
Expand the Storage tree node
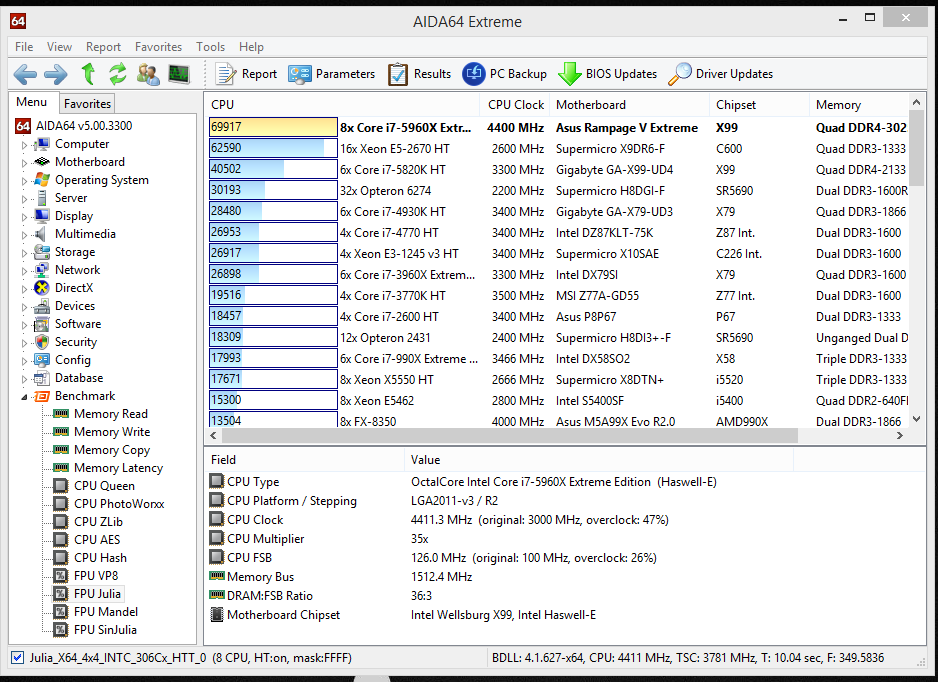tap(24, 253)
